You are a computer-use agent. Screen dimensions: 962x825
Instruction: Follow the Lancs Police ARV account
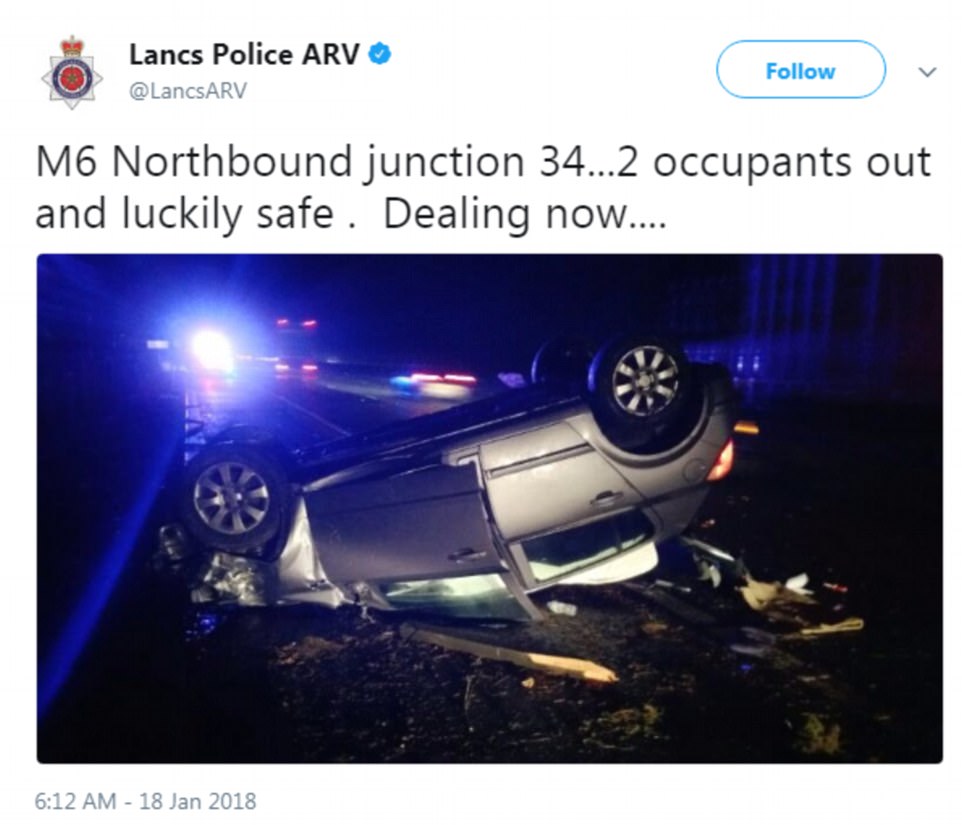pos(801,70)
